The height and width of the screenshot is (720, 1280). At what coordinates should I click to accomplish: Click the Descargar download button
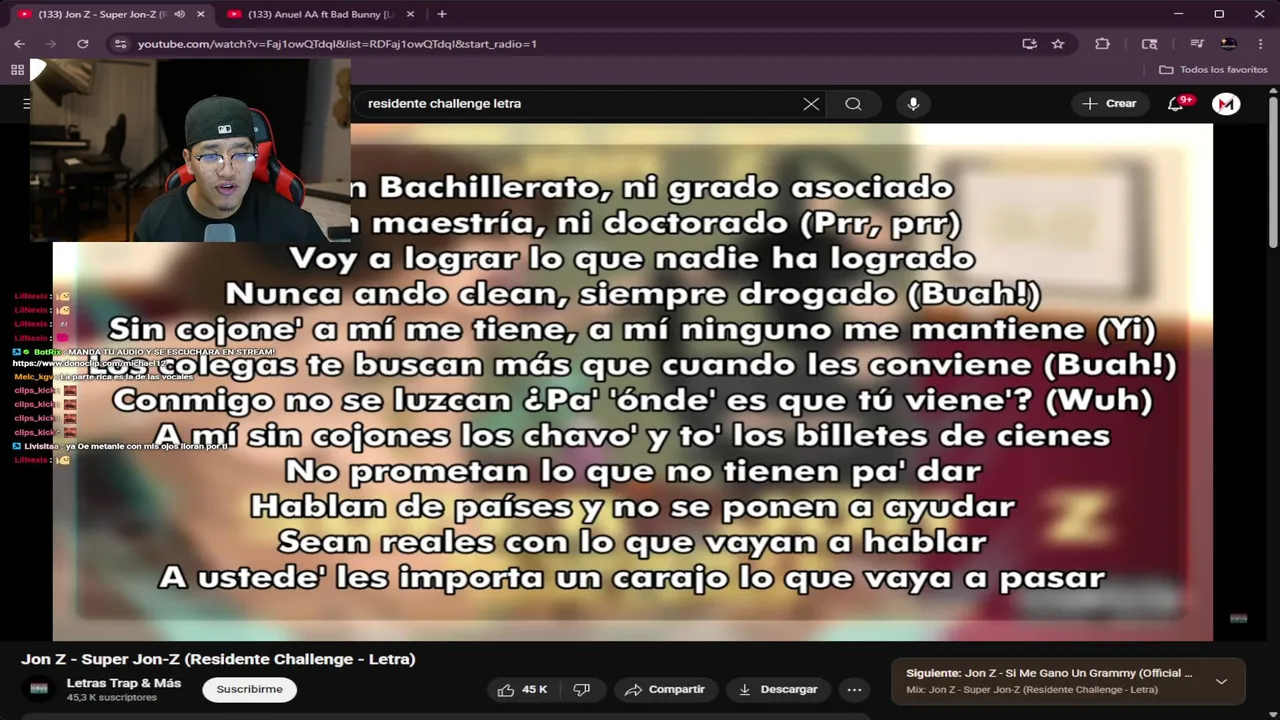coord(778,690)
